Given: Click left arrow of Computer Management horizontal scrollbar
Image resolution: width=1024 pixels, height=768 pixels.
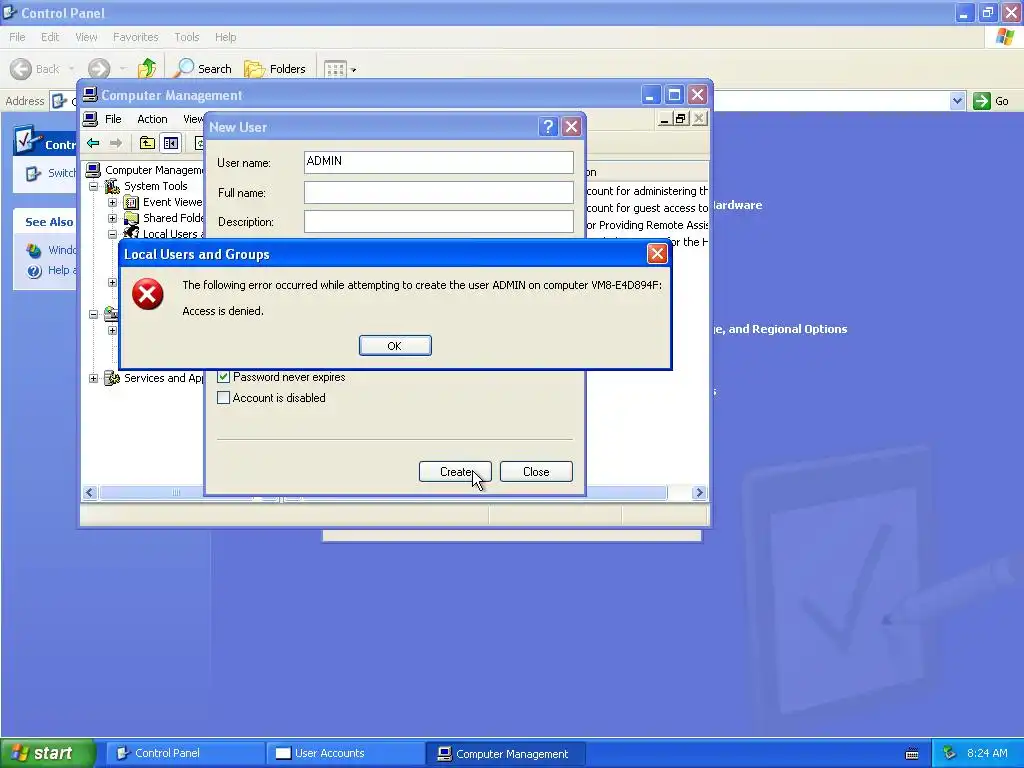Looking at the screenshot, I should point(90,492).
